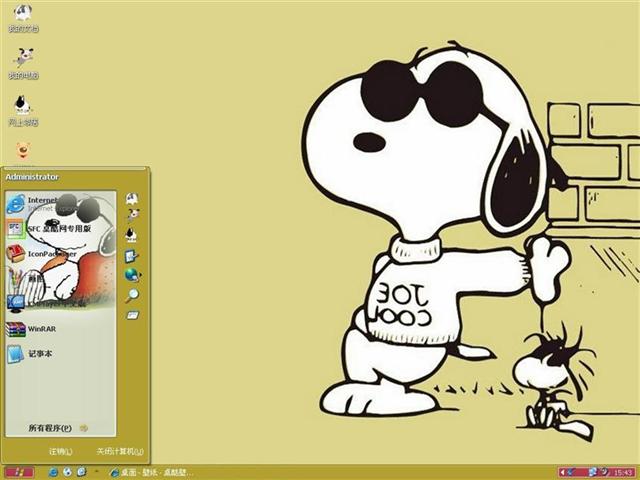This screenshot has width=640, height=480.
Task: Expand hidden tray icons with the arrow
Action: (x=562, y=472)
